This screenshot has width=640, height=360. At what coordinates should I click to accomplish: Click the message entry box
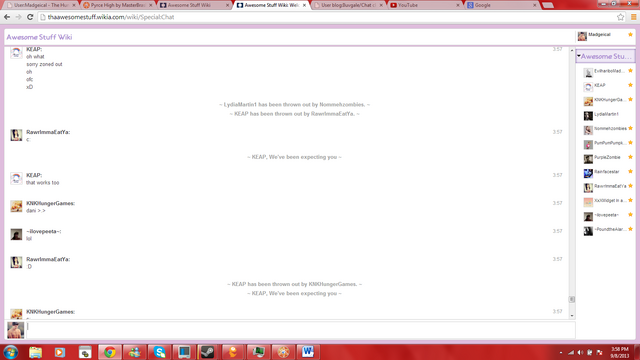300,330
